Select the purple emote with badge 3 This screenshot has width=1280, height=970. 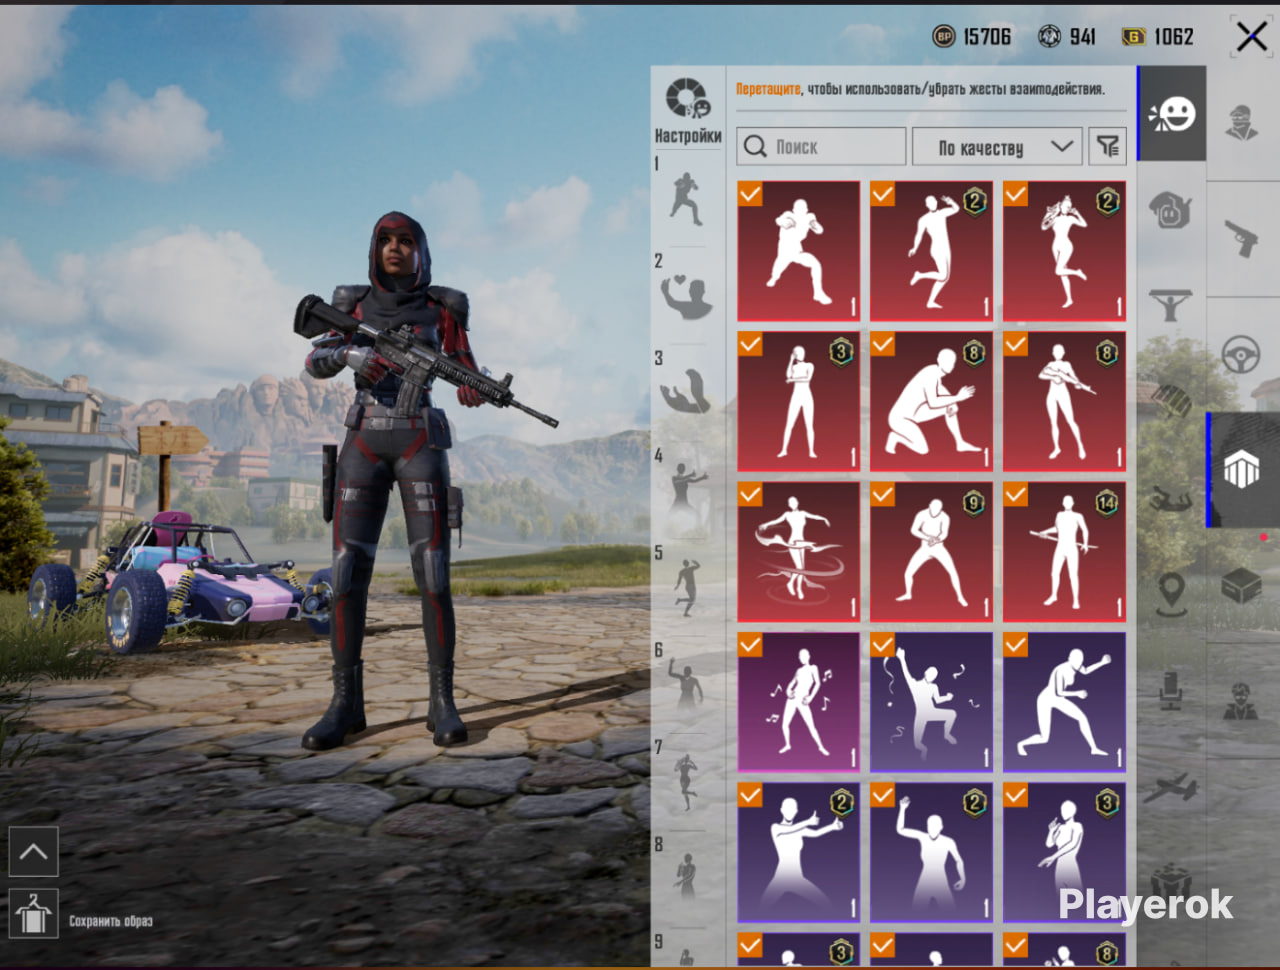[x=1064, y=853]
